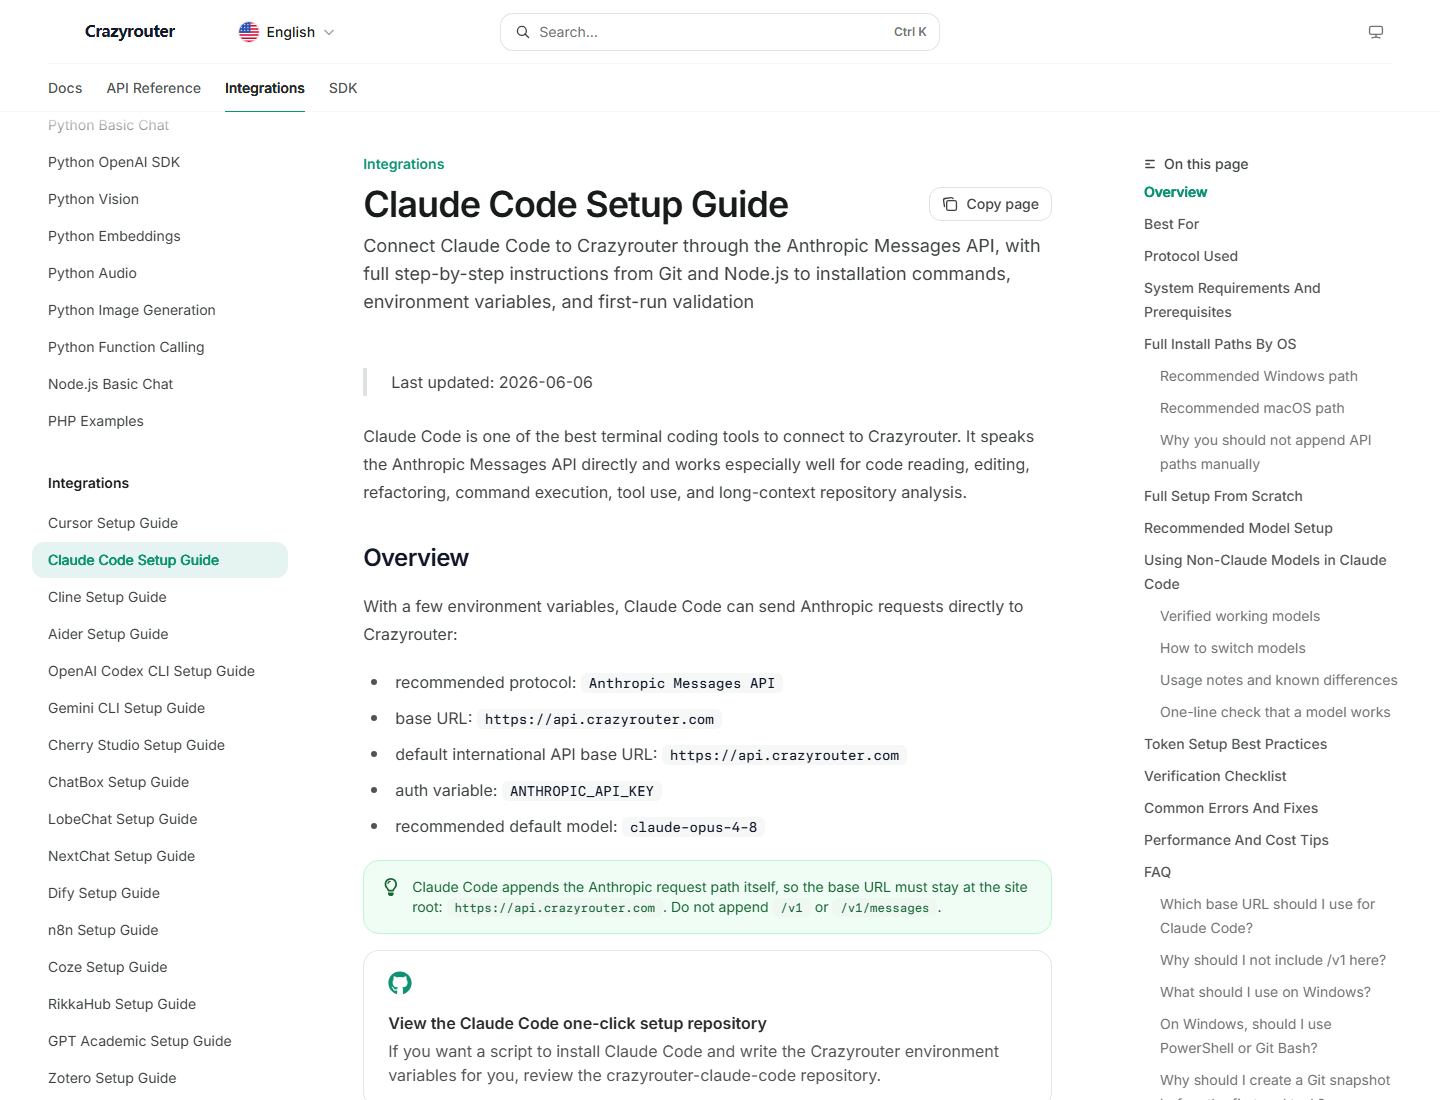Click the Crazyrouter logo
1440x1100 pixels.
[130, 32]
